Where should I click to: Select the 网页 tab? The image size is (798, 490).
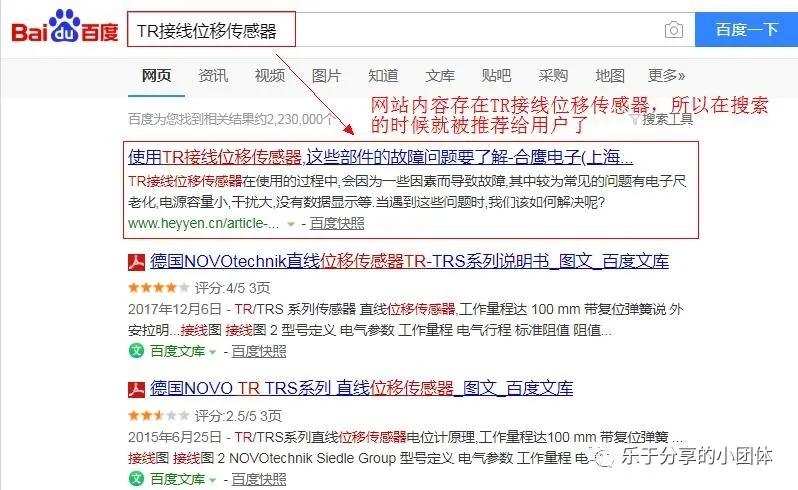click(156, 76)
